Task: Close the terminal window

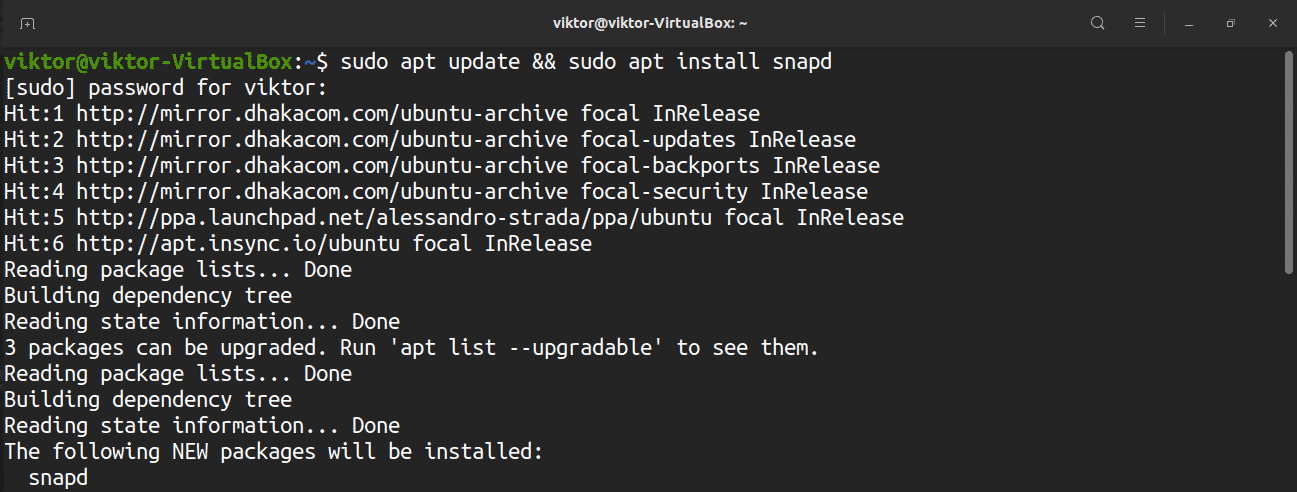Action: (x=1272, y=23)
